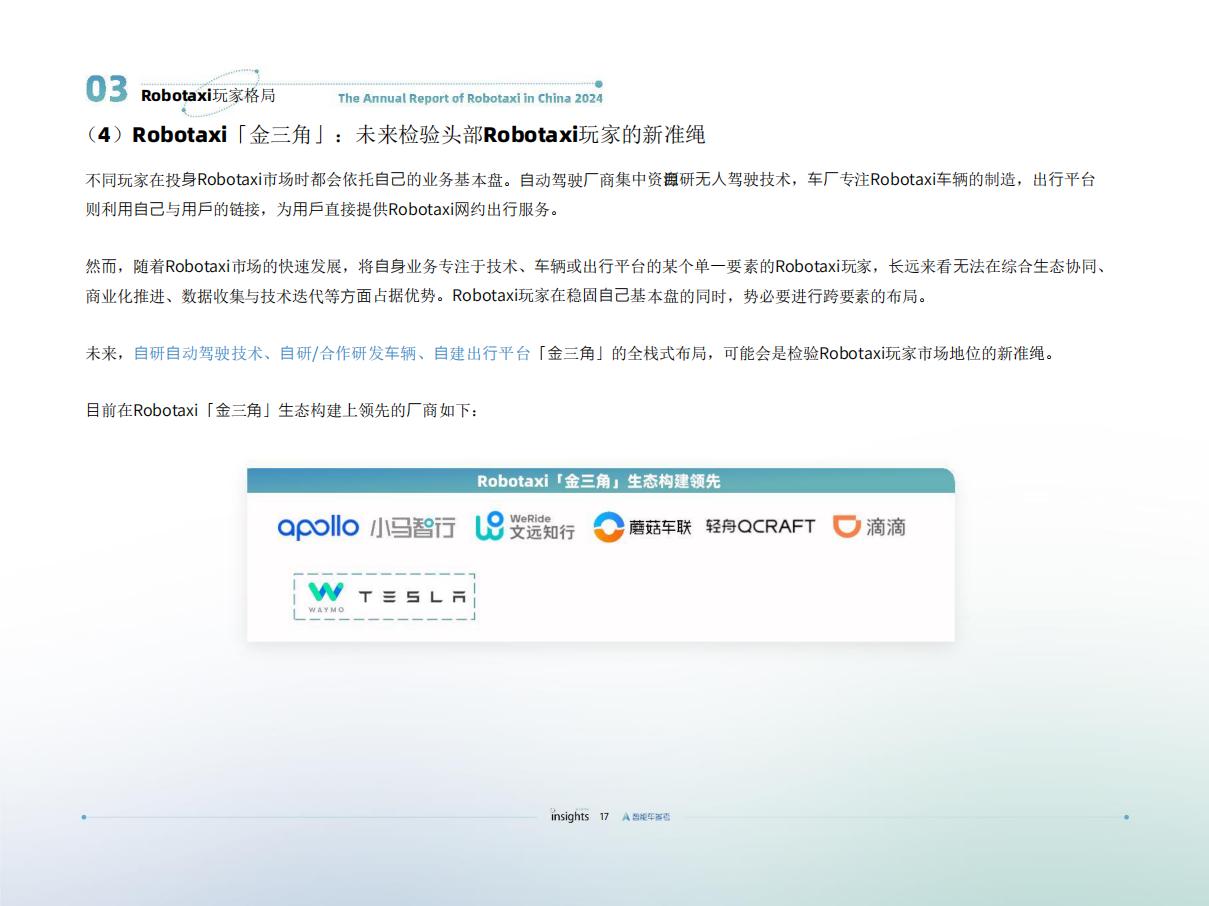Click the large section number 03
The image size is (1209, 906).
tap(107, 90)
